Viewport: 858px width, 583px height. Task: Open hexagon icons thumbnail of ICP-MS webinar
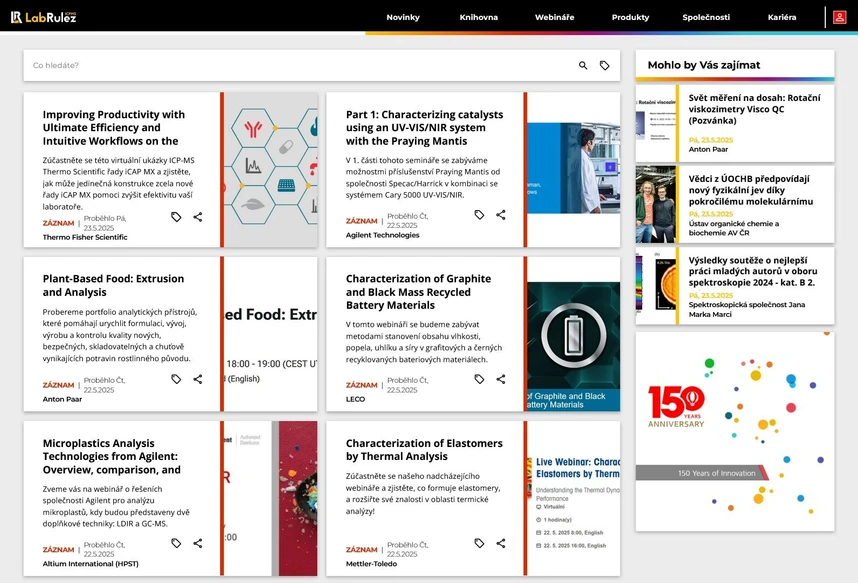click(x=271, y=169)
